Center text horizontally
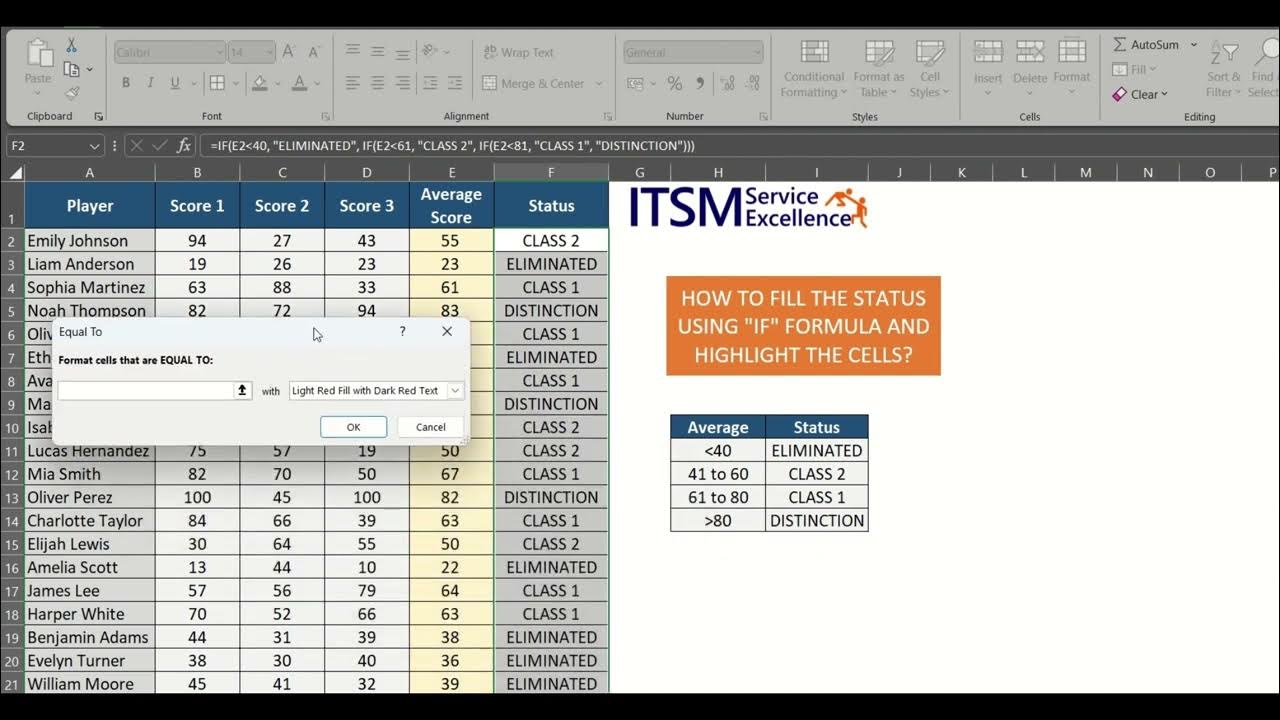The width and height of the screenshot is (1280, 720). [x=378, y=83]
